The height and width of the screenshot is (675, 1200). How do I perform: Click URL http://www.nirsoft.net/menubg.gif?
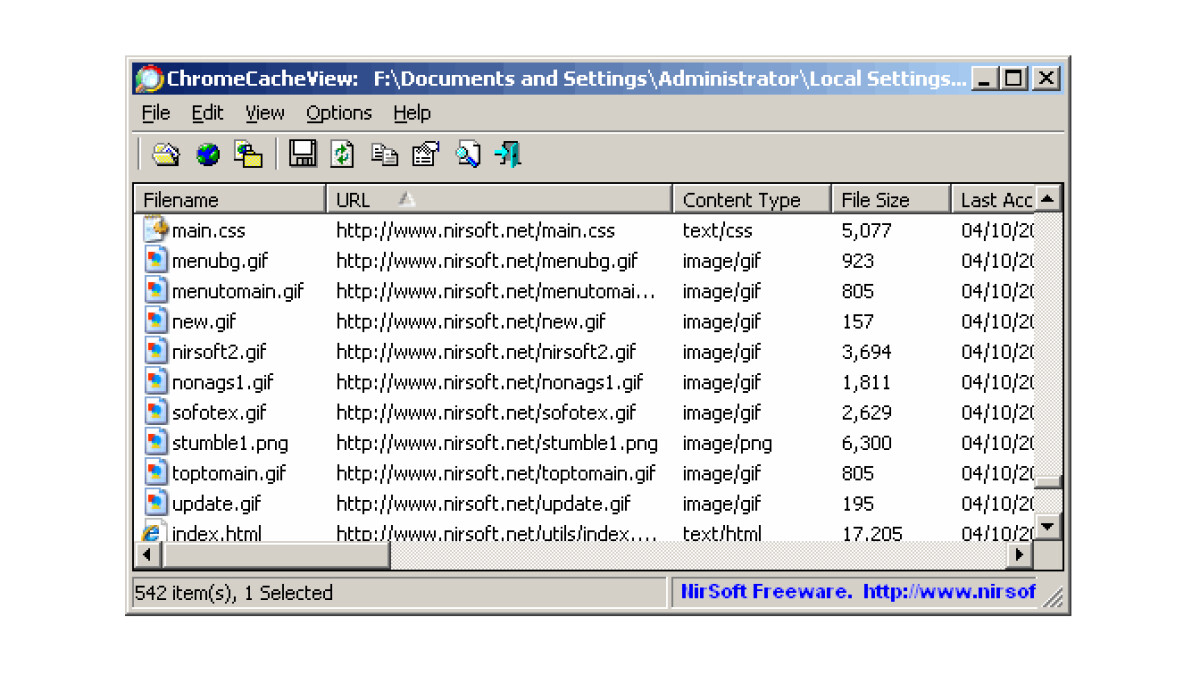point(487,261)
